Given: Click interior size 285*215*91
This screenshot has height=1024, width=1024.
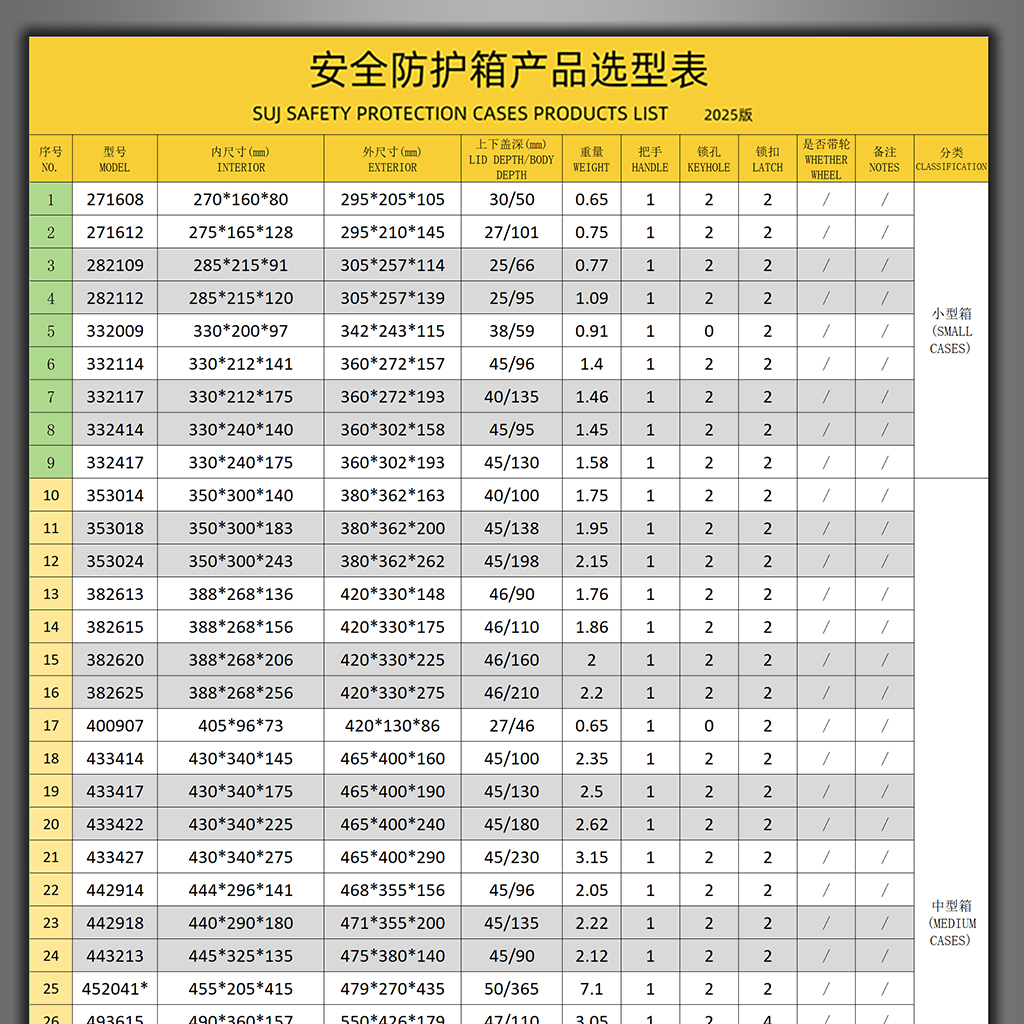Looking at the screenshot, I should pos(240,265).
